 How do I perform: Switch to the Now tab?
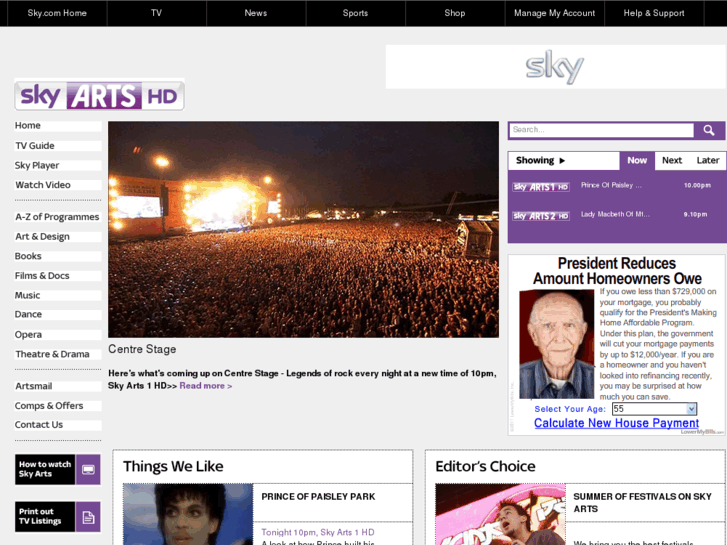coord(637,160)
